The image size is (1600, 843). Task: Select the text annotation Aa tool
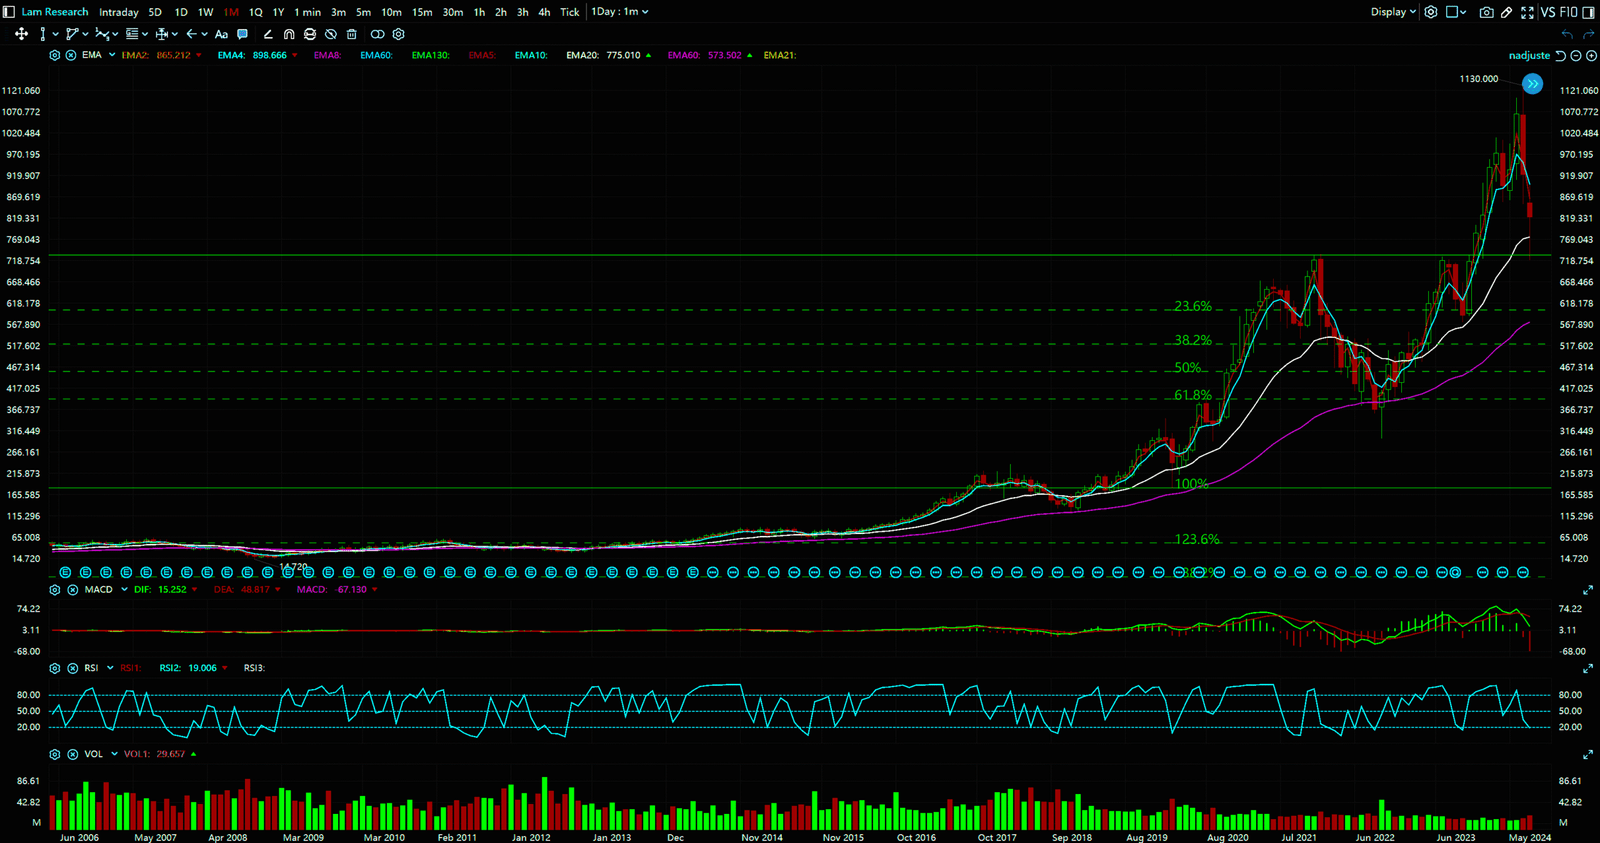(x=221, y=34)
